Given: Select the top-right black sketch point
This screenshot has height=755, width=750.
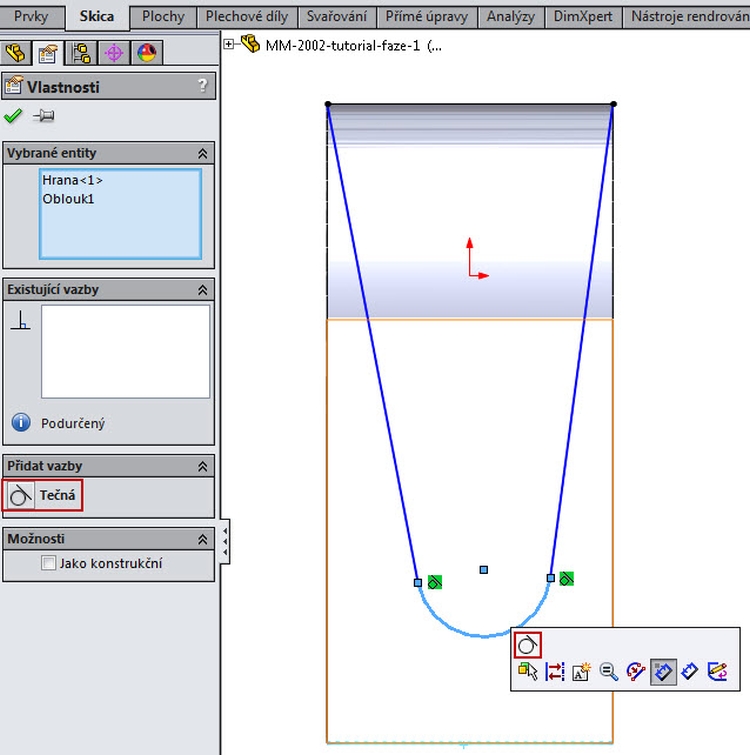Looking at the screenshot, I should tap(613, 104).
